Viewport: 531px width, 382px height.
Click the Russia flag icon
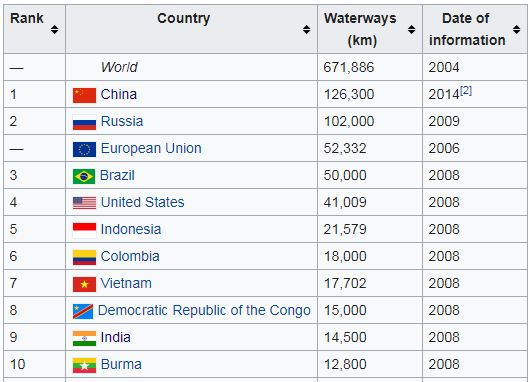84,122
